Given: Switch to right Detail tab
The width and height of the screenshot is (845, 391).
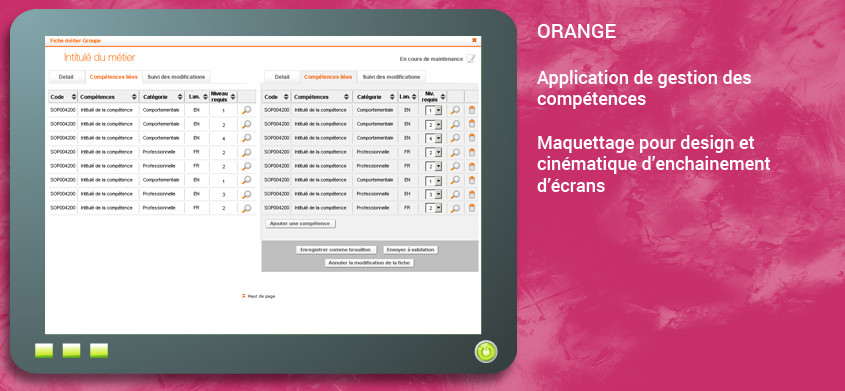Looking at the screenshot, I should click(x=282, y=77).
